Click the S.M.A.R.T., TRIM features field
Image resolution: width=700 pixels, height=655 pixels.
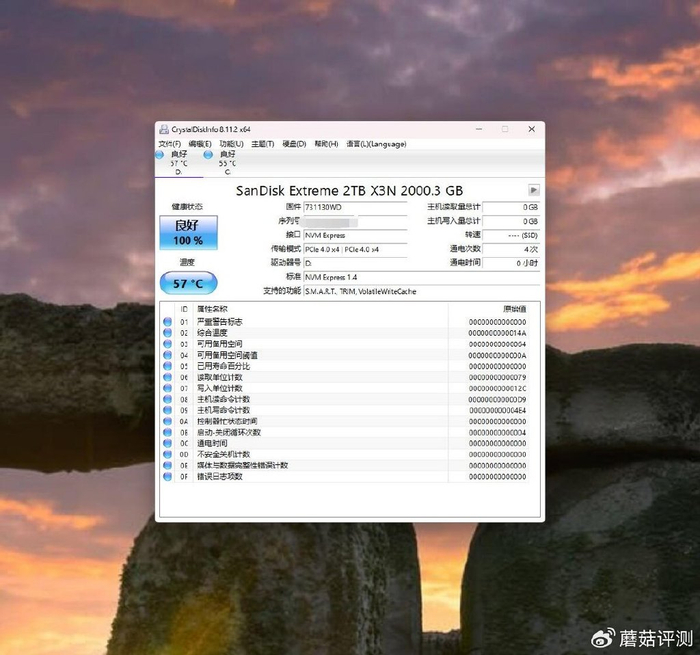point(421,291)
